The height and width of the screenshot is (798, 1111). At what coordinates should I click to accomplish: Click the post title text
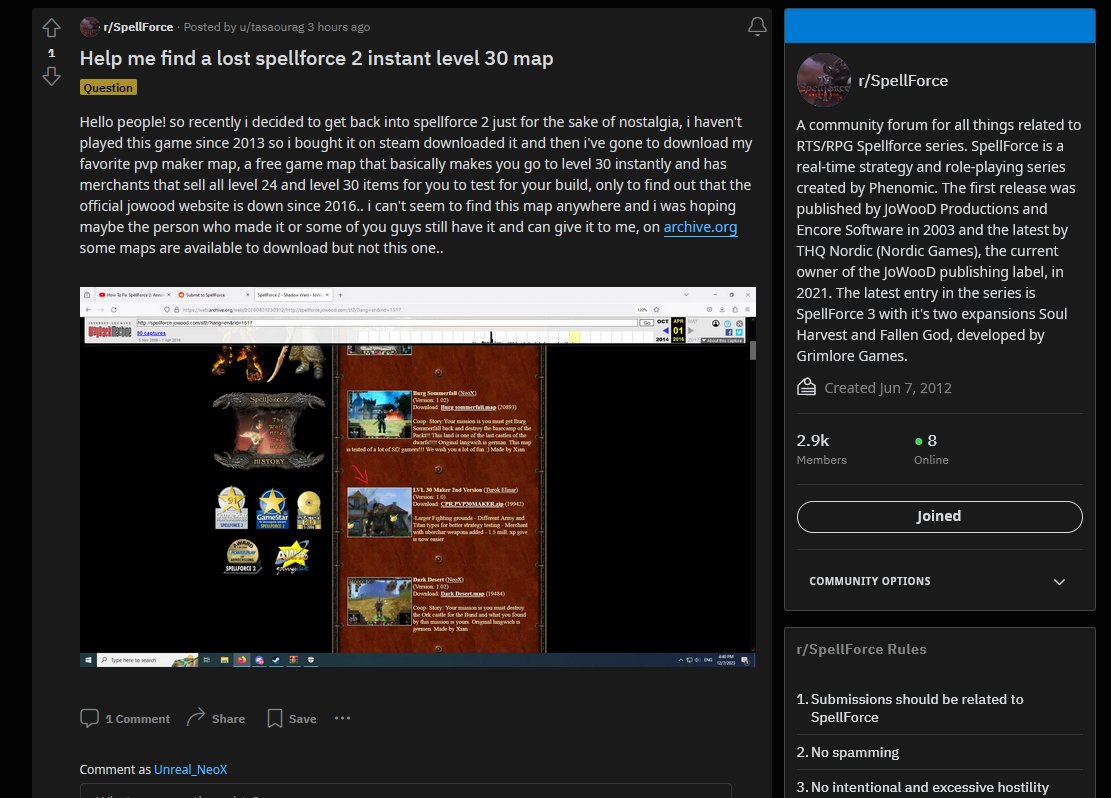(316, 58)
